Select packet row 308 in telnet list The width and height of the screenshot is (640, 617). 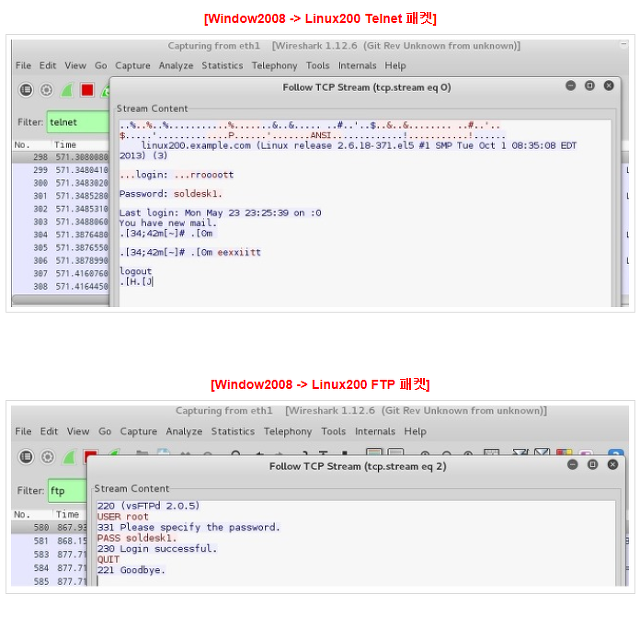[61, 286]
